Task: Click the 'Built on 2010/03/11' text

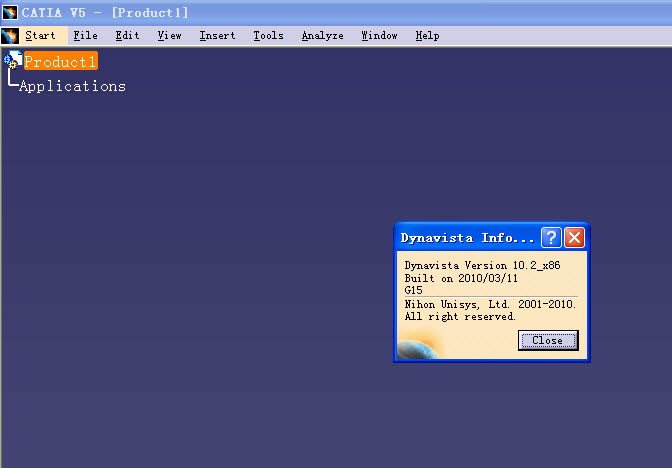Action: (461, 278)
